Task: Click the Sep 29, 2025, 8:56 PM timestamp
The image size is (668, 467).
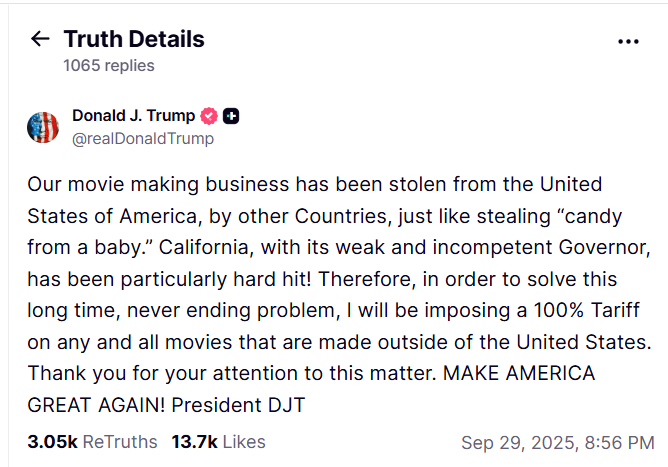Action: click(558, 443)
